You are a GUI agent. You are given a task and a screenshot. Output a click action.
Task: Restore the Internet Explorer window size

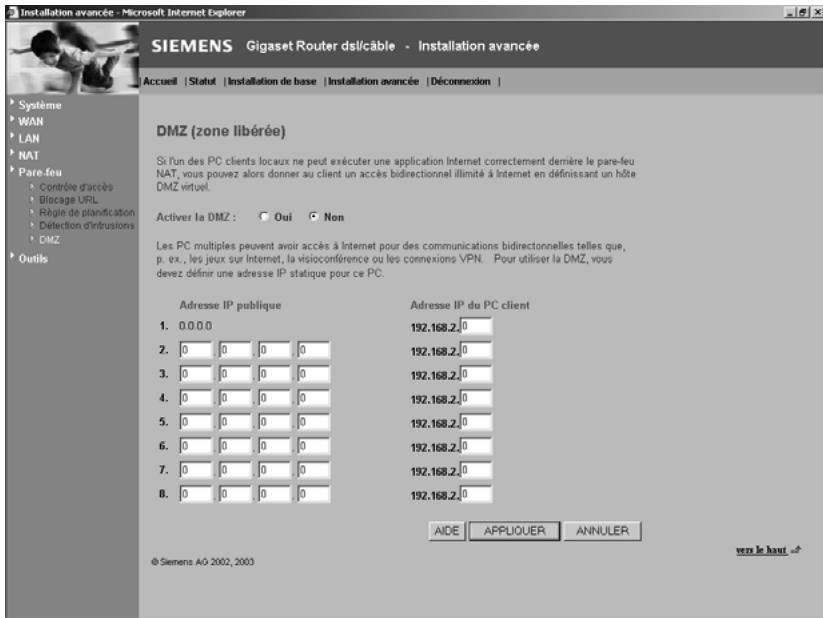coord(803,12)
